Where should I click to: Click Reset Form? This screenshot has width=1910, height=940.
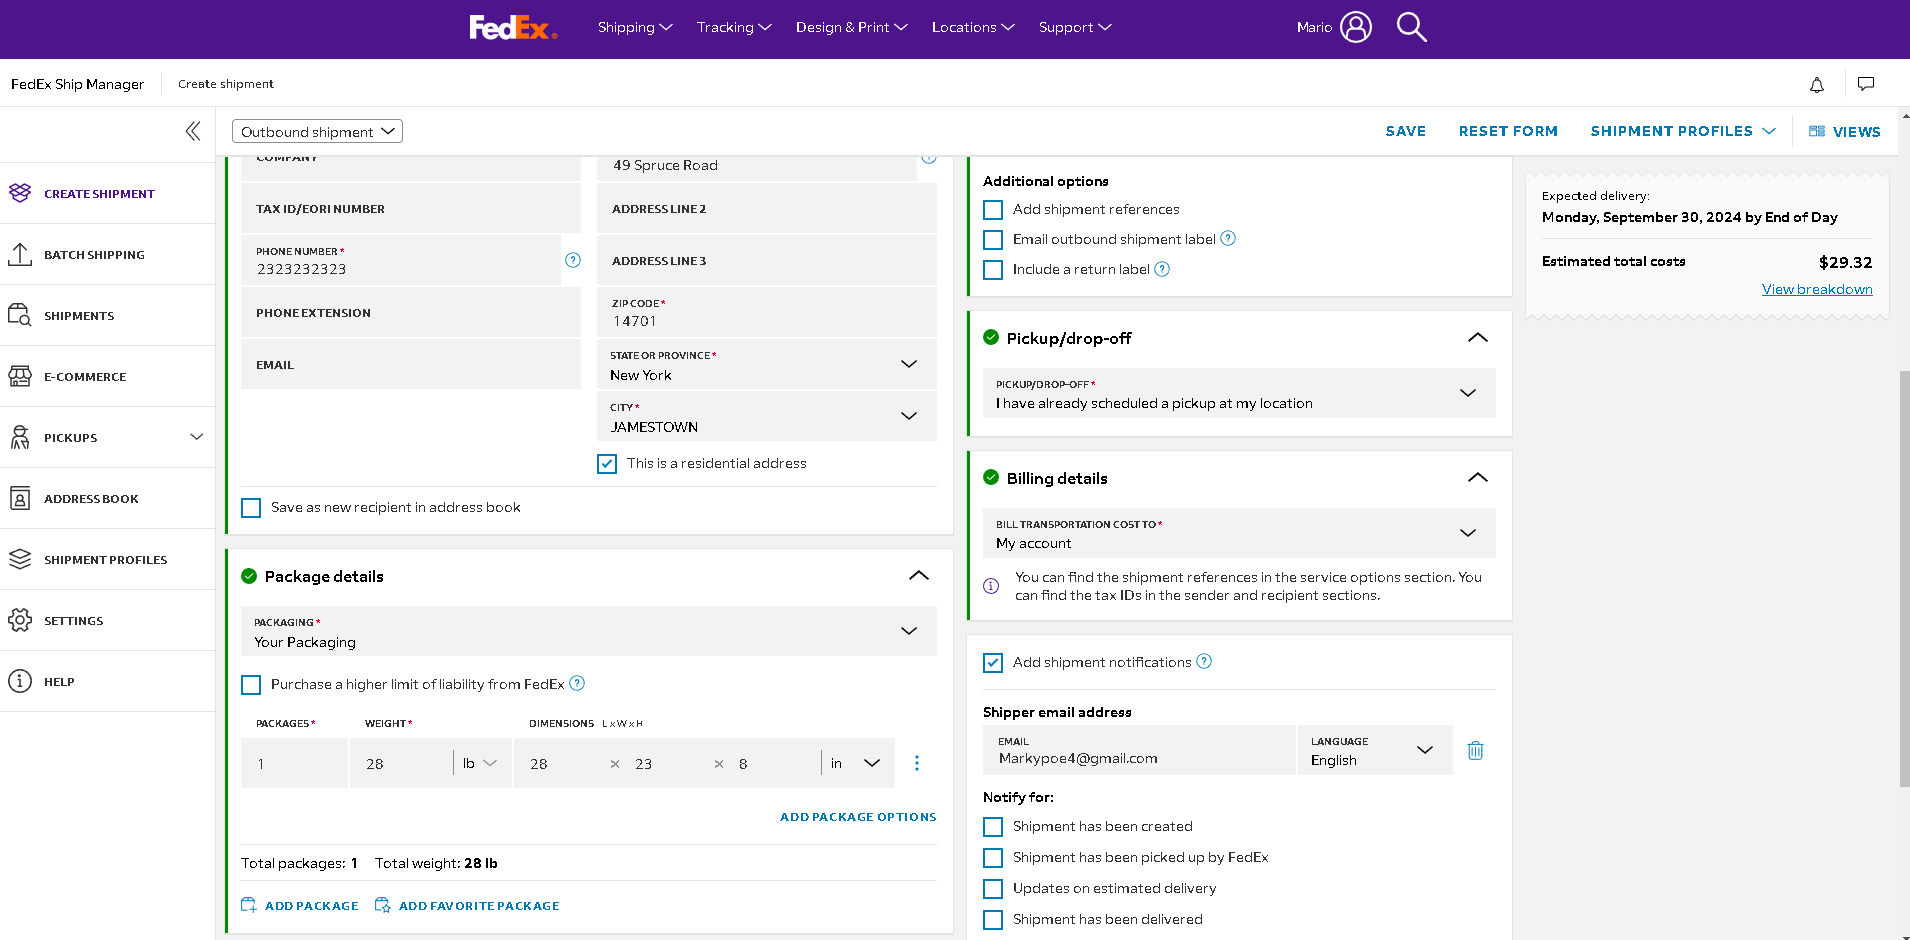1508,131
